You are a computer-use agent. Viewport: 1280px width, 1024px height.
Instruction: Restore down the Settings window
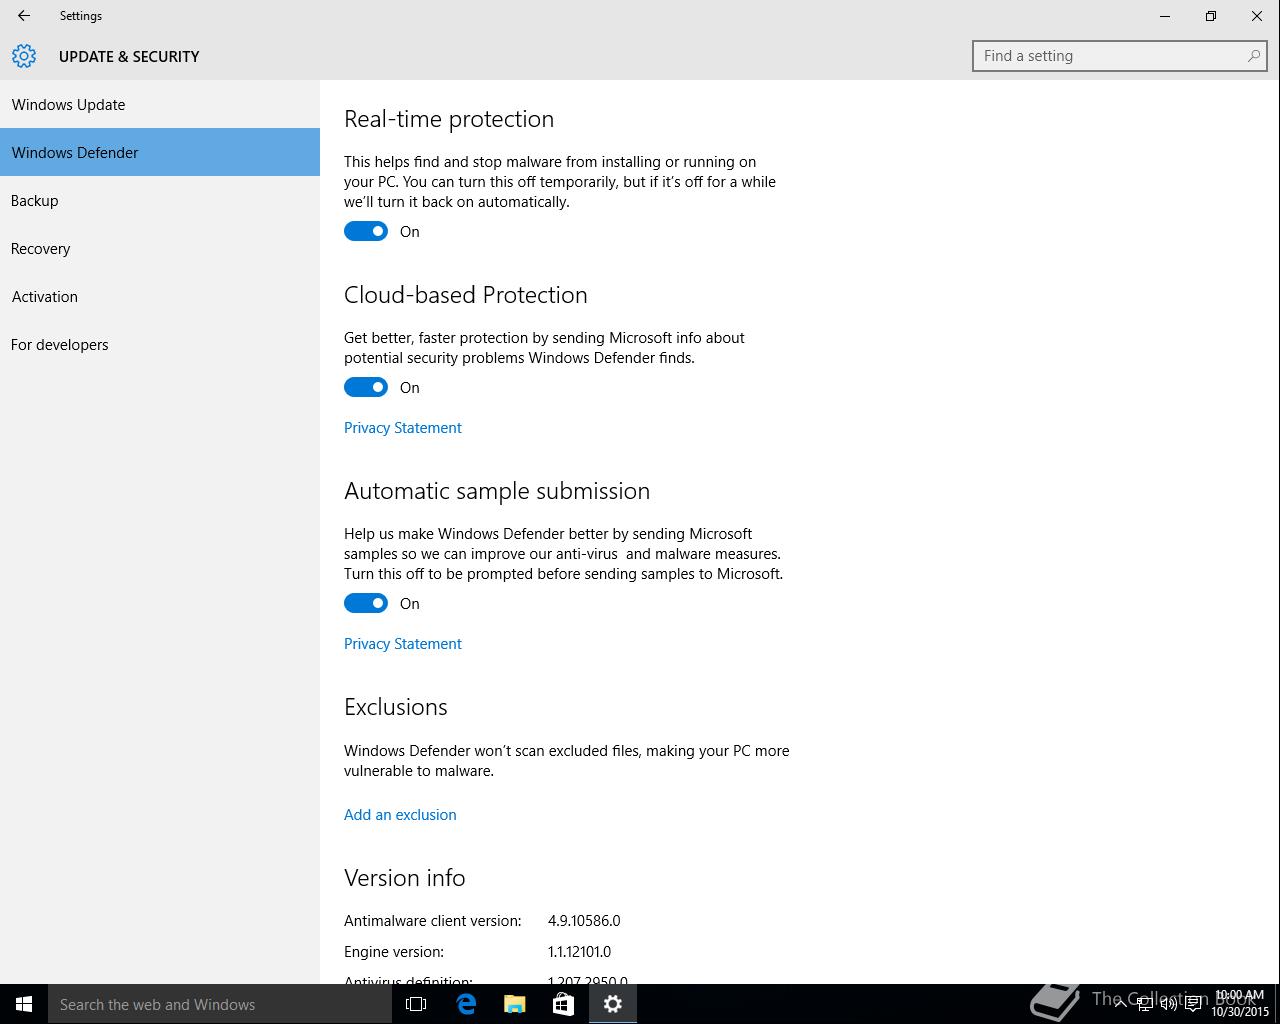point(1211,16)
